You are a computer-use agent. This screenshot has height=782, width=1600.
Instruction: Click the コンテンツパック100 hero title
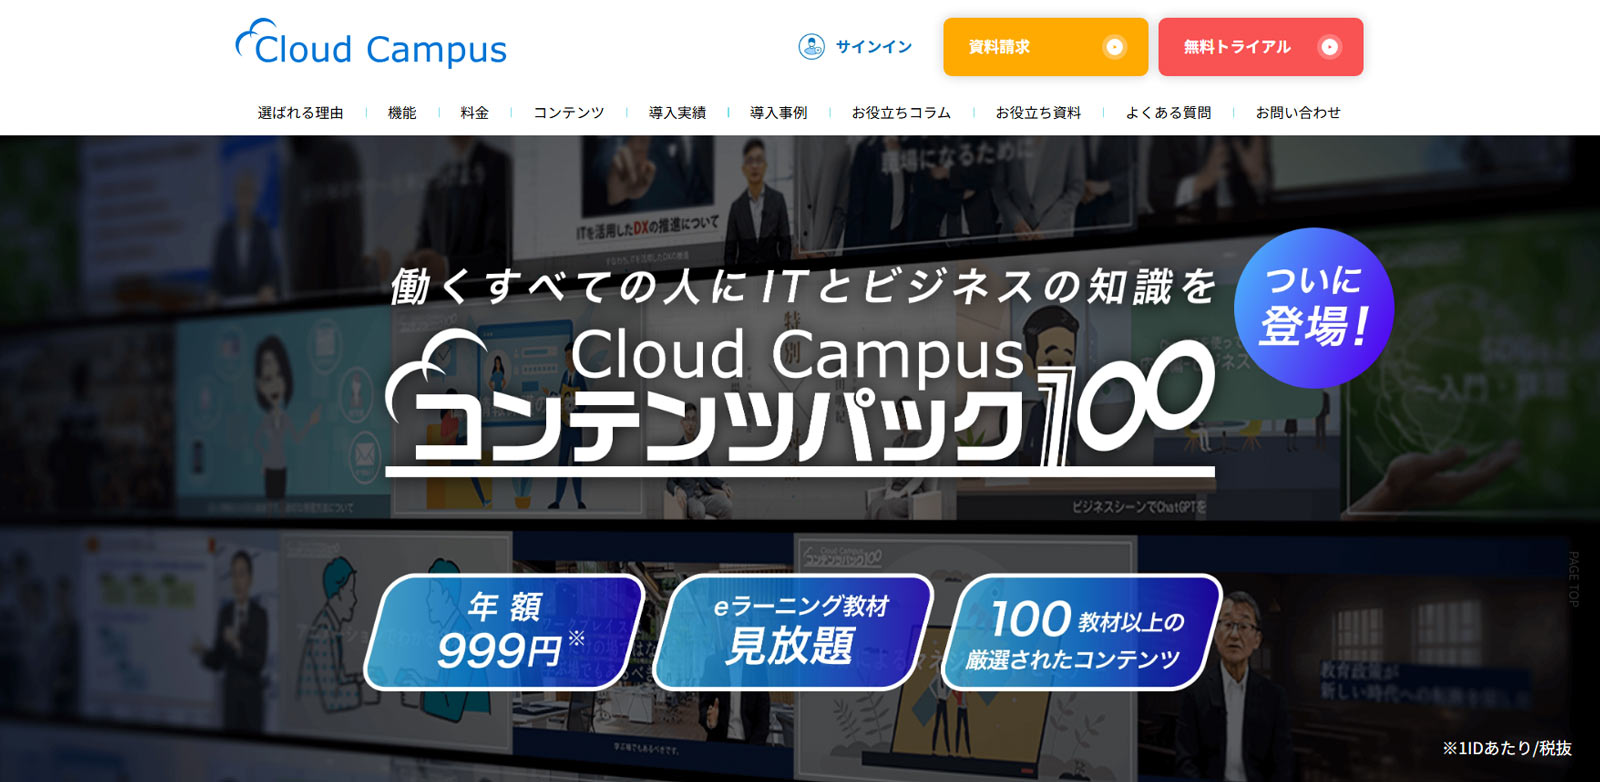[x=800, y=402]
